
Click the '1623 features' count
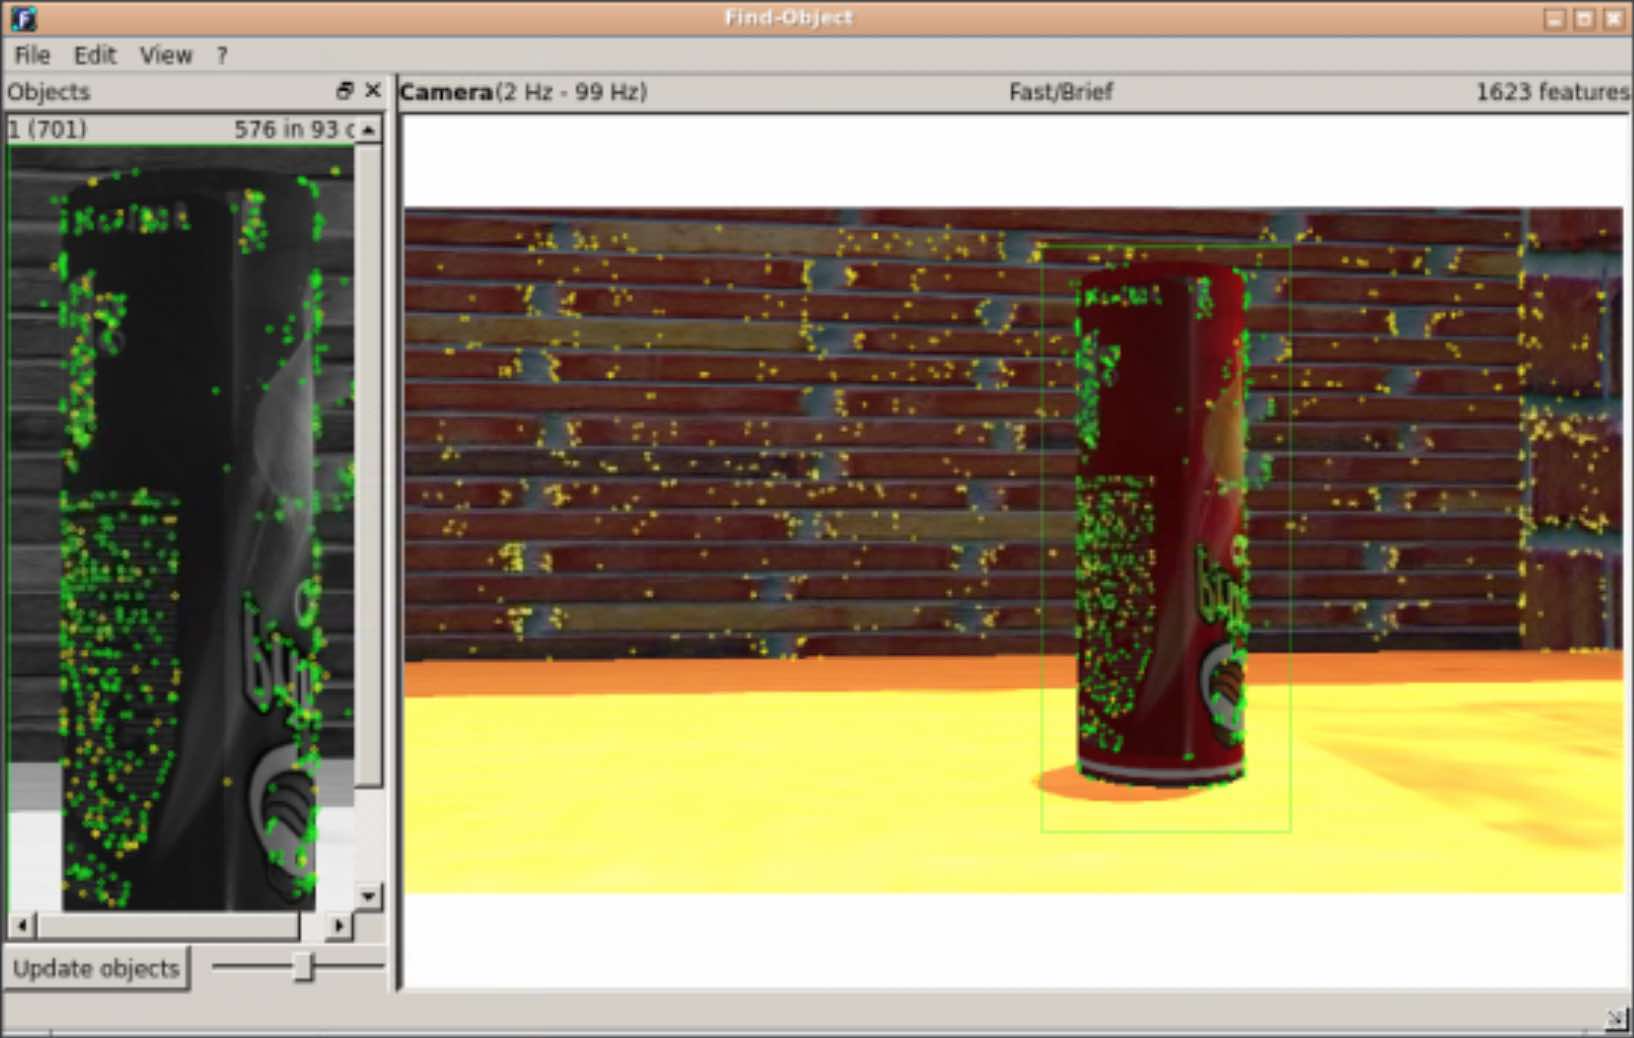coord(1552,92)
